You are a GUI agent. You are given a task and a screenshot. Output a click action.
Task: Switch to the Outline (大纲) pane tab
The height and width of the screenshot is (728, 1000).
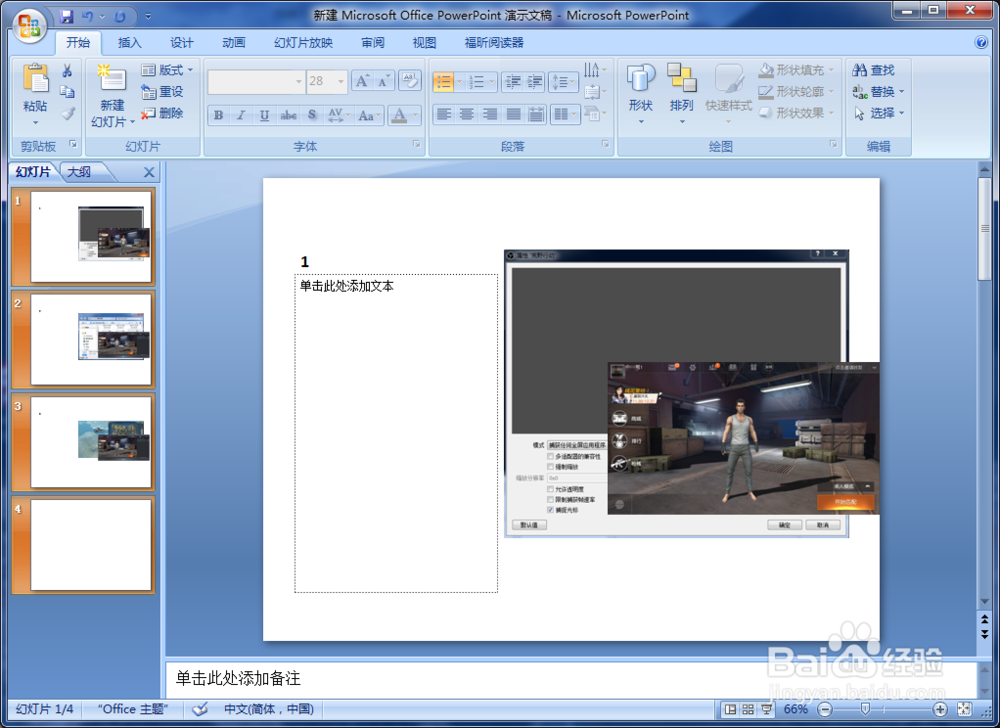tap(79, 172)
